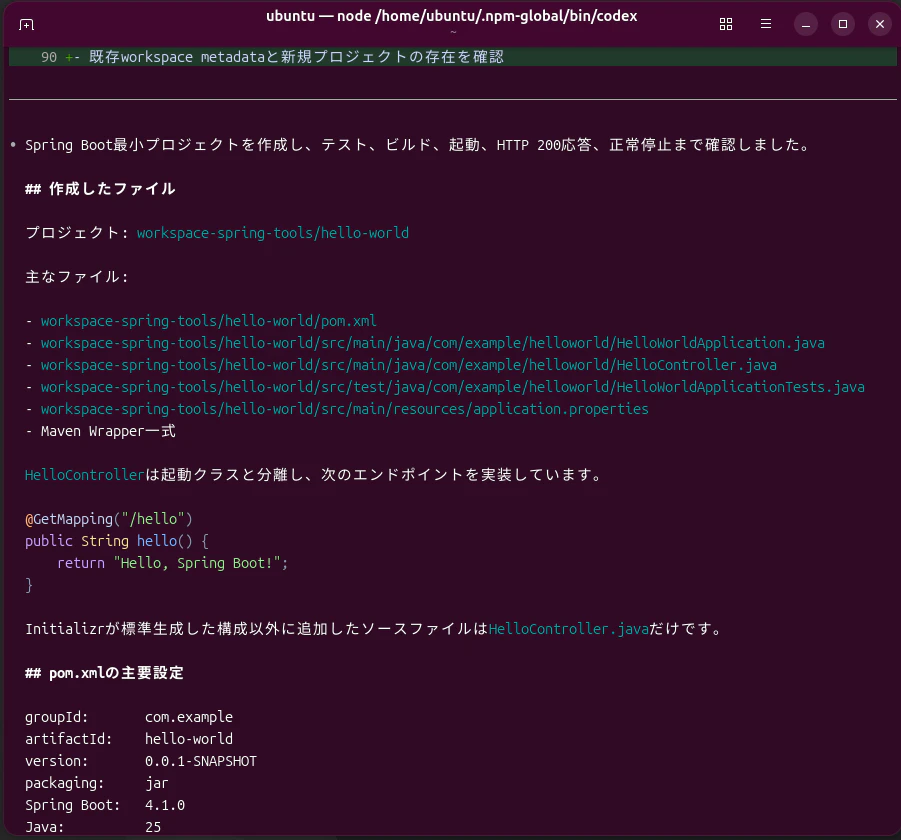The width and height of the screenshot is (901, 840).
Task: Open the terminal hamburger menu
Action: (765, 24)
